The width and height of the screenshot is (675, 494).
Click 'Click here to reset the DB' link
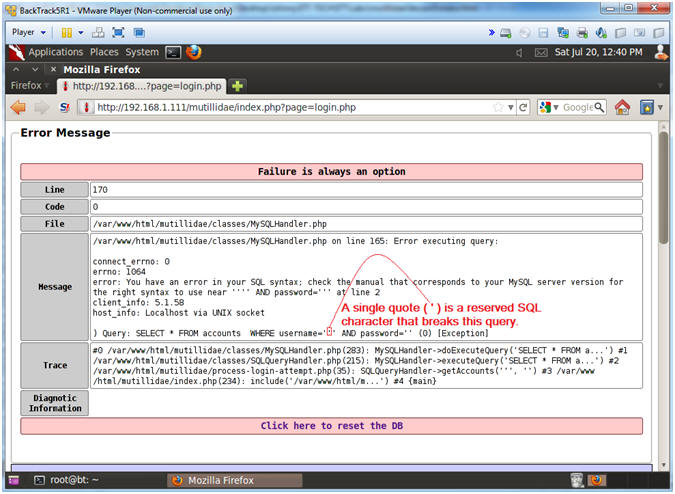(x=331, y=426)
